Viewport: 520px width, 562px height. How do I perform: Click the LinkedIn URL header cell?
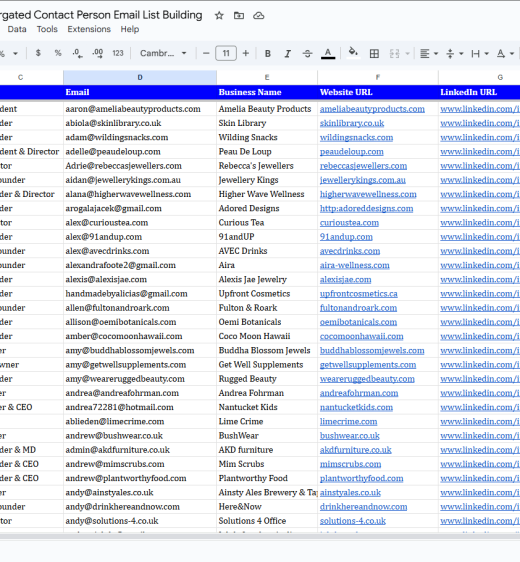(479, 92)
